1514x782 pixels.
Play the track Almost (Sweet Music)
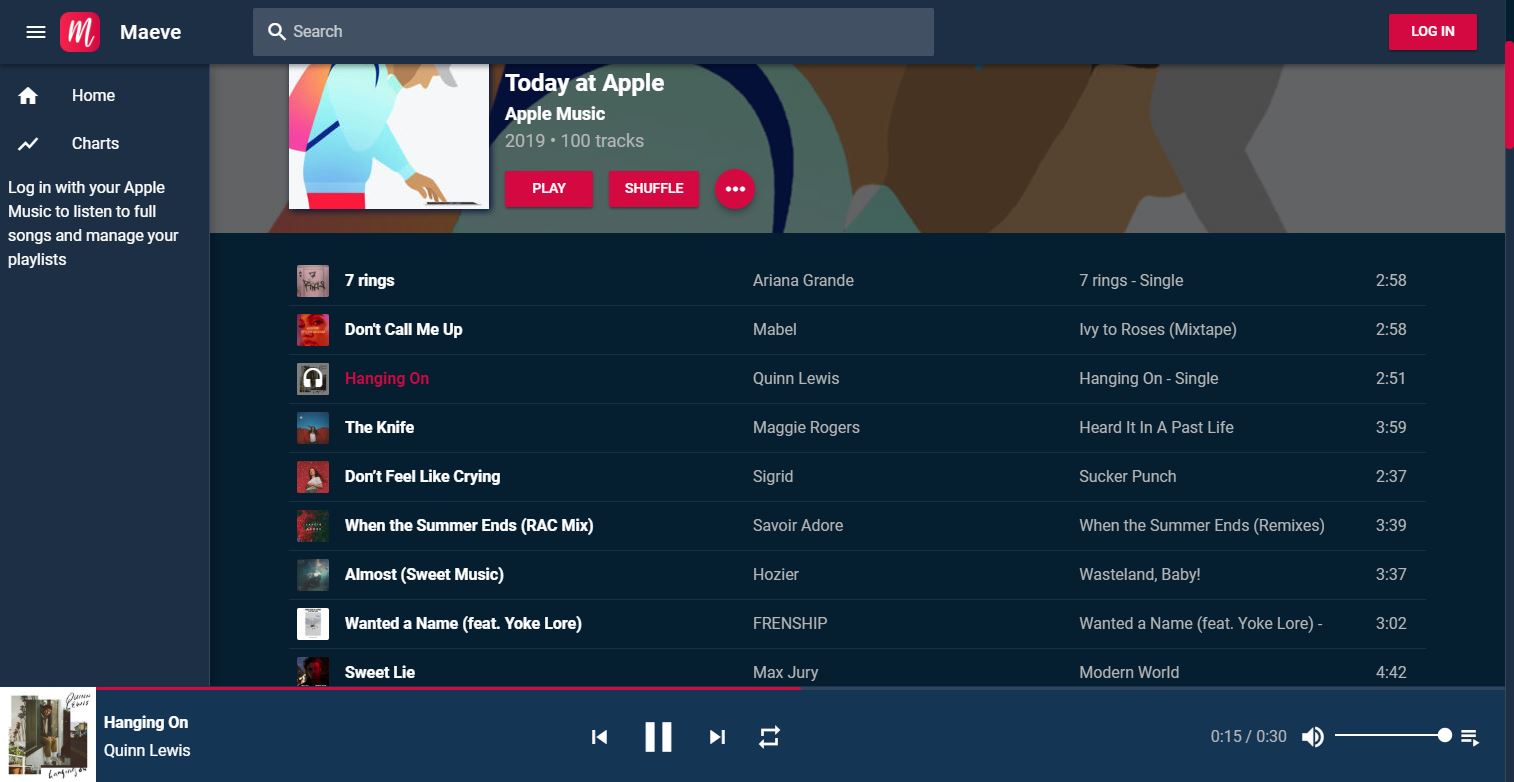[x=424, y=575]
